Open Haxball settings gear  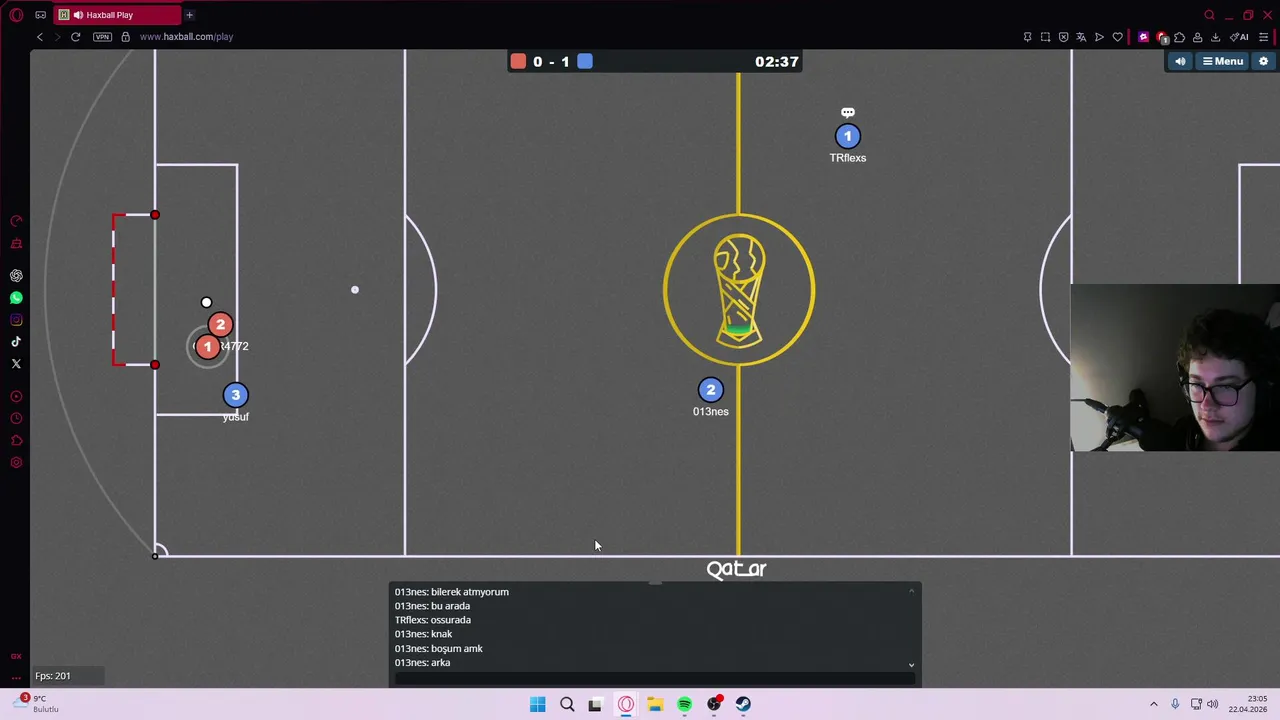coord(1263,62)
